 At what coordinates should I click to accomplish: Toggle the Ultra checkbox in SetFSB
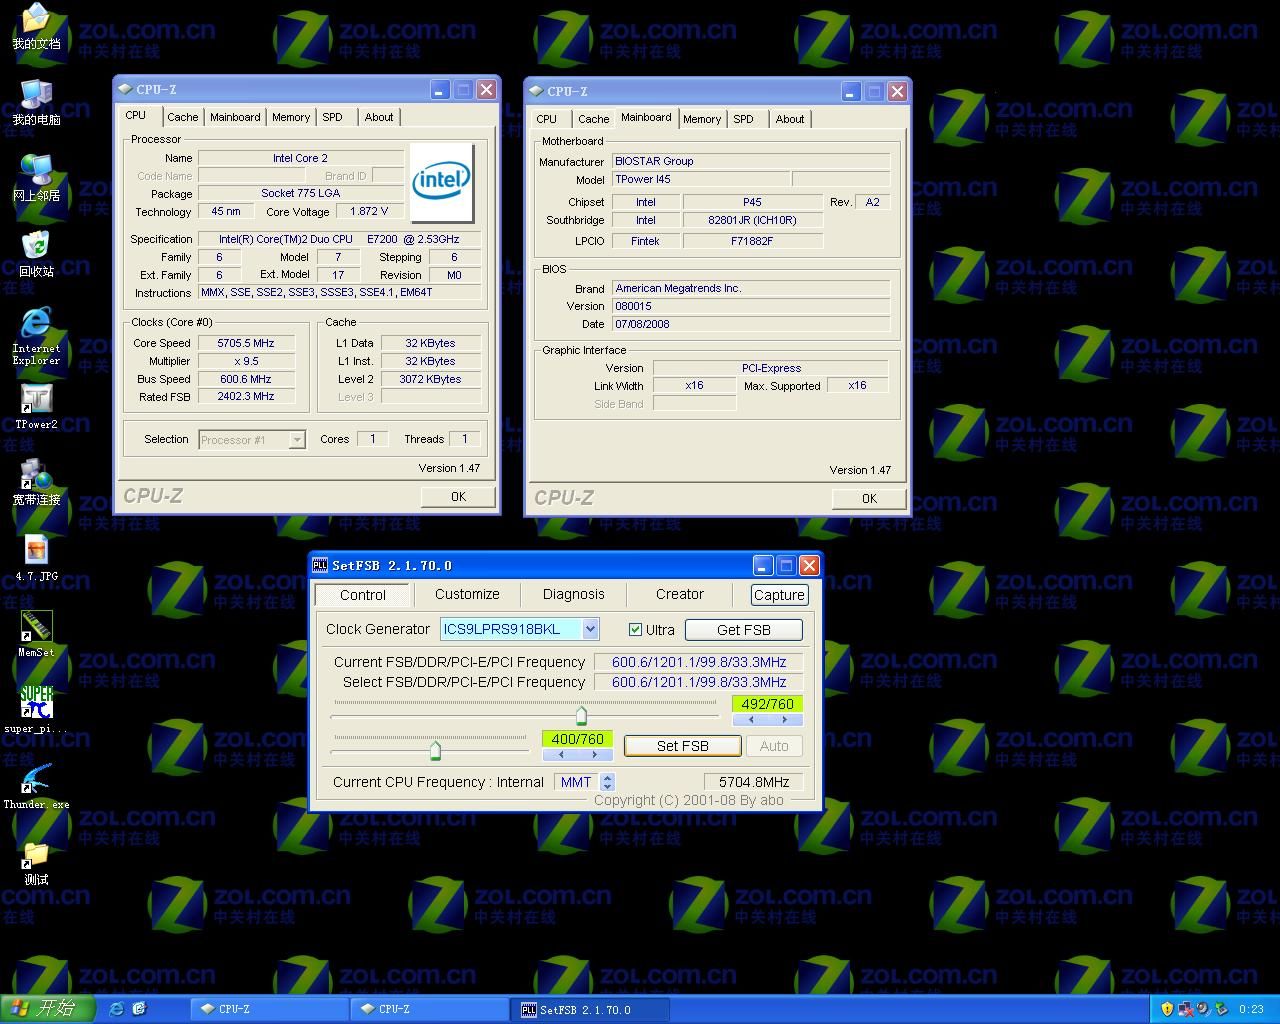(x=635, y=629)
